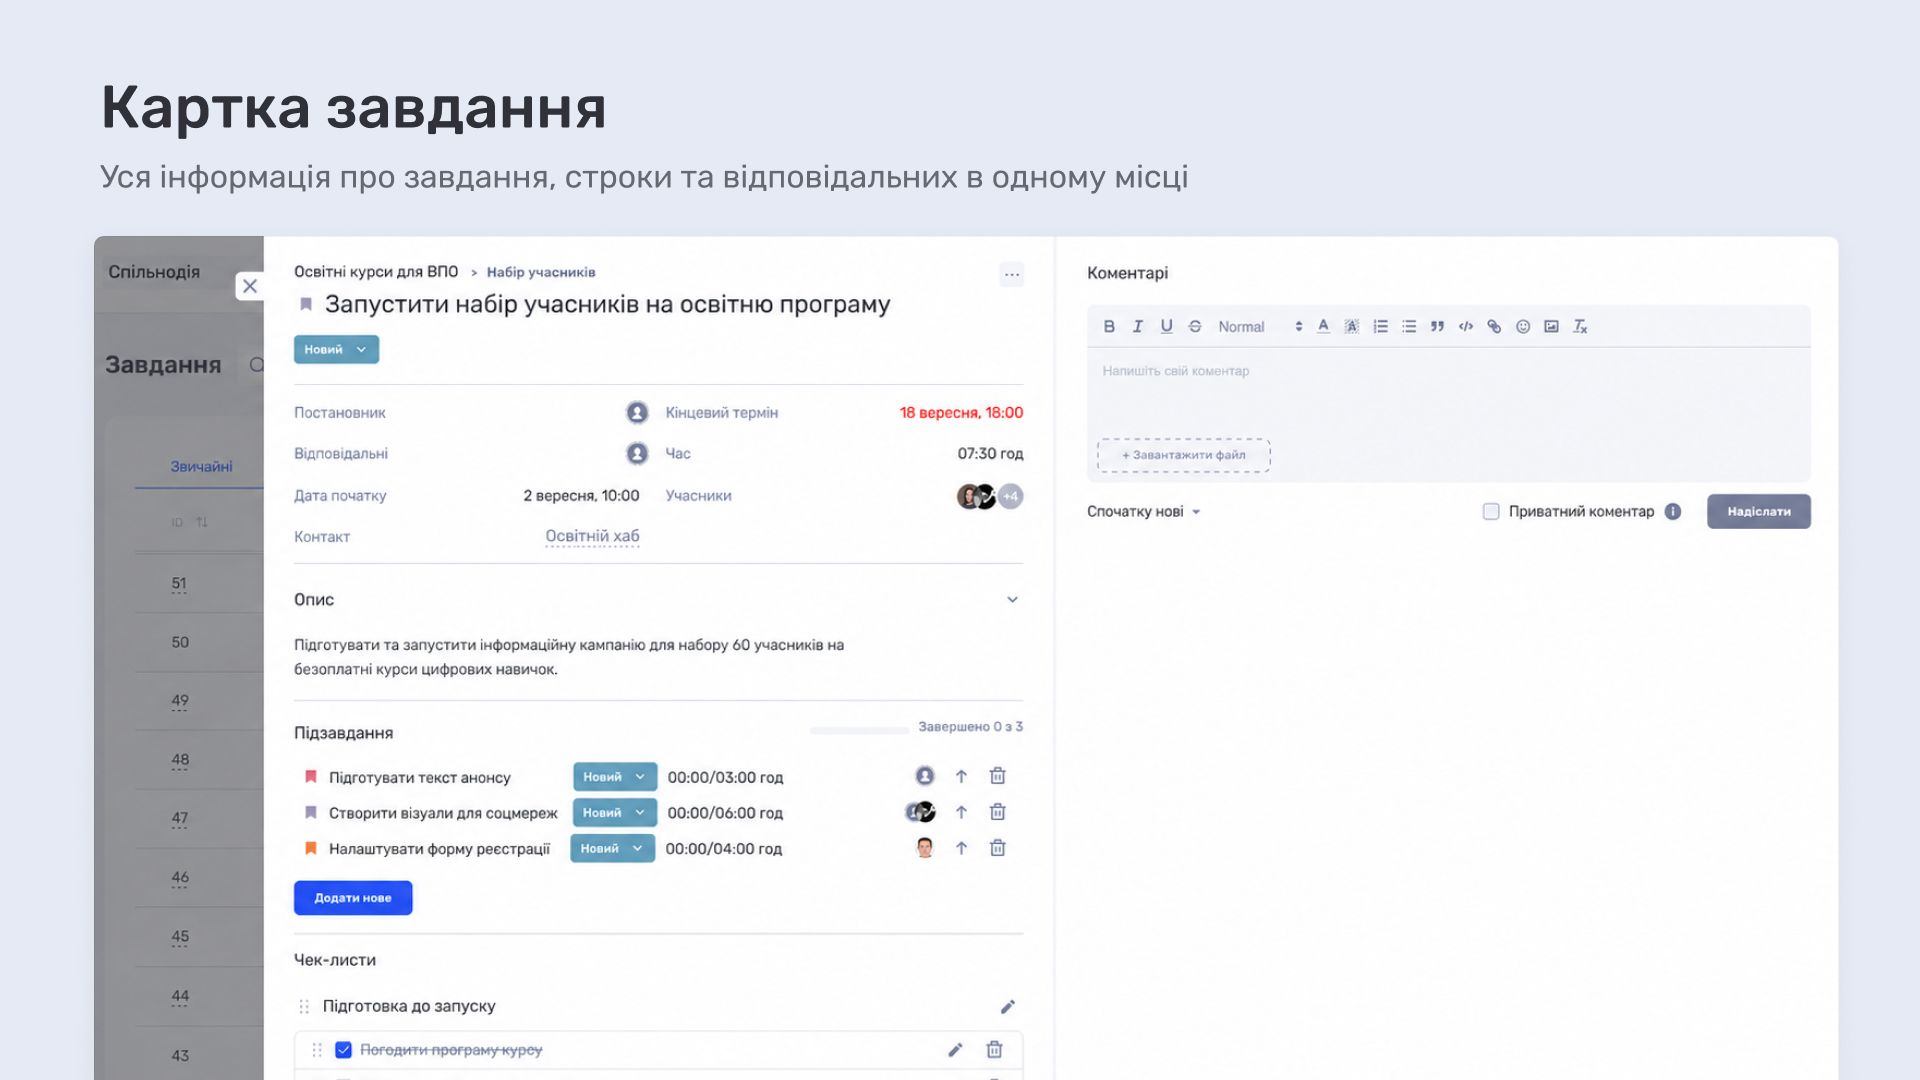The height and width of the screenshot is (1080, 1920).
Task: Apply underline formatting in comment editor
Action: tap(1166, 326)
